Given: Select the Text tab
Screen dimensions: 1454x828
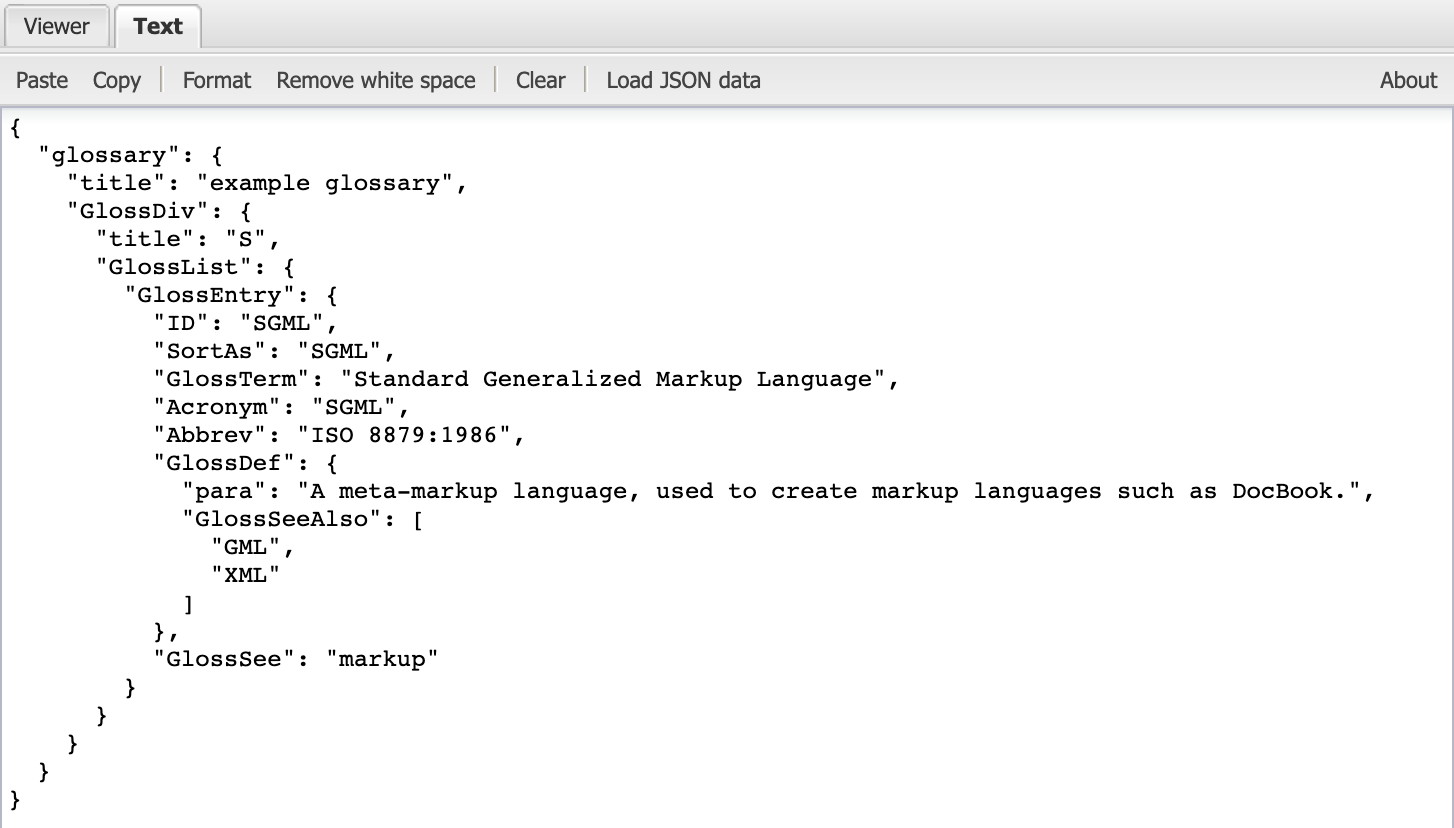Looking at the screenshot, I should pyautogui.click(x=158, y=27).
